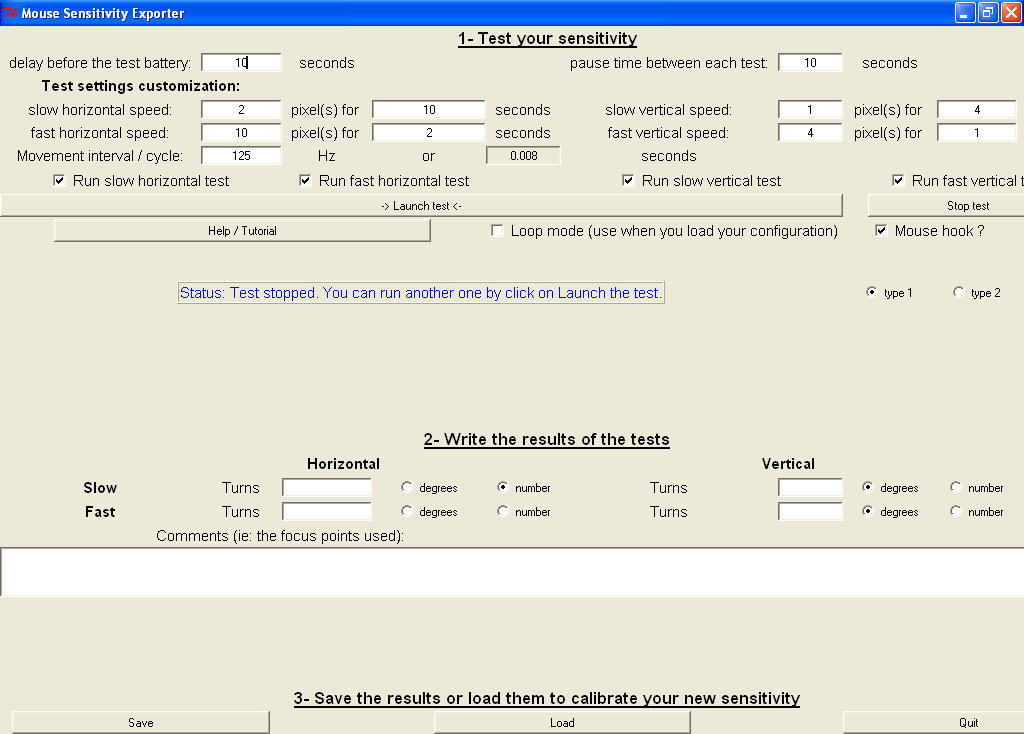The image size is (1024, 734).
Task: Select number for Fast horizontal turns
Action: [x=503, y=512]
